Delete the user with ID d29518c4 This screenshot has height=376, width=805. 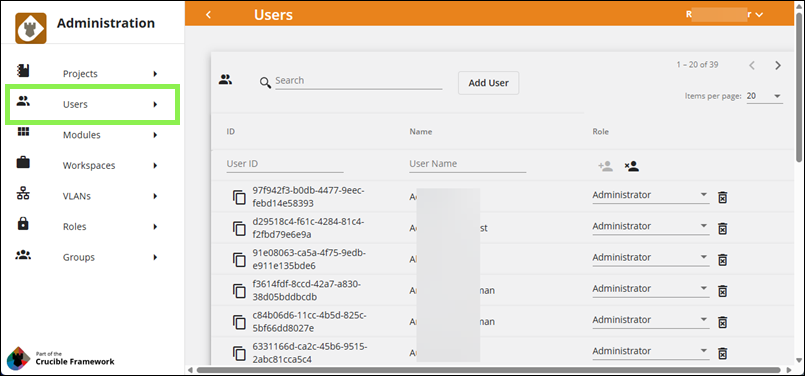[x=722, y=229]
